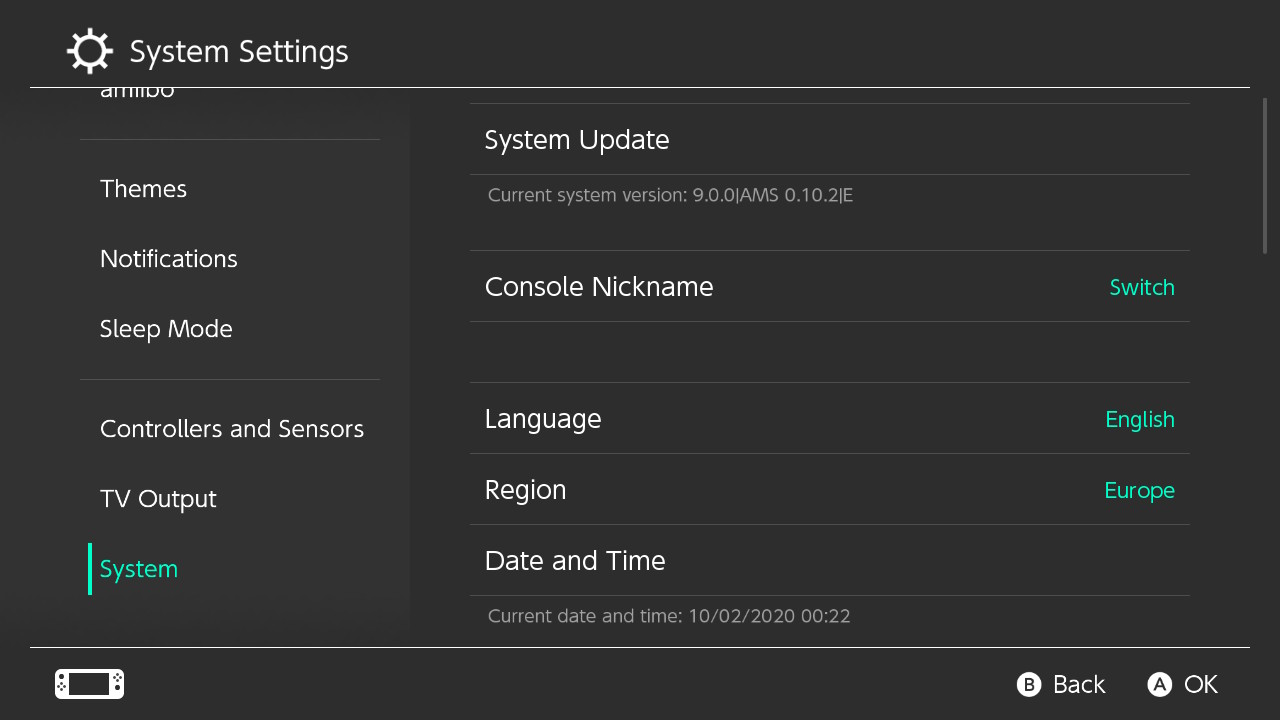Click the A button OK icon
This screenshot has height=720, width=1280.
click(x=1159, y=684)
